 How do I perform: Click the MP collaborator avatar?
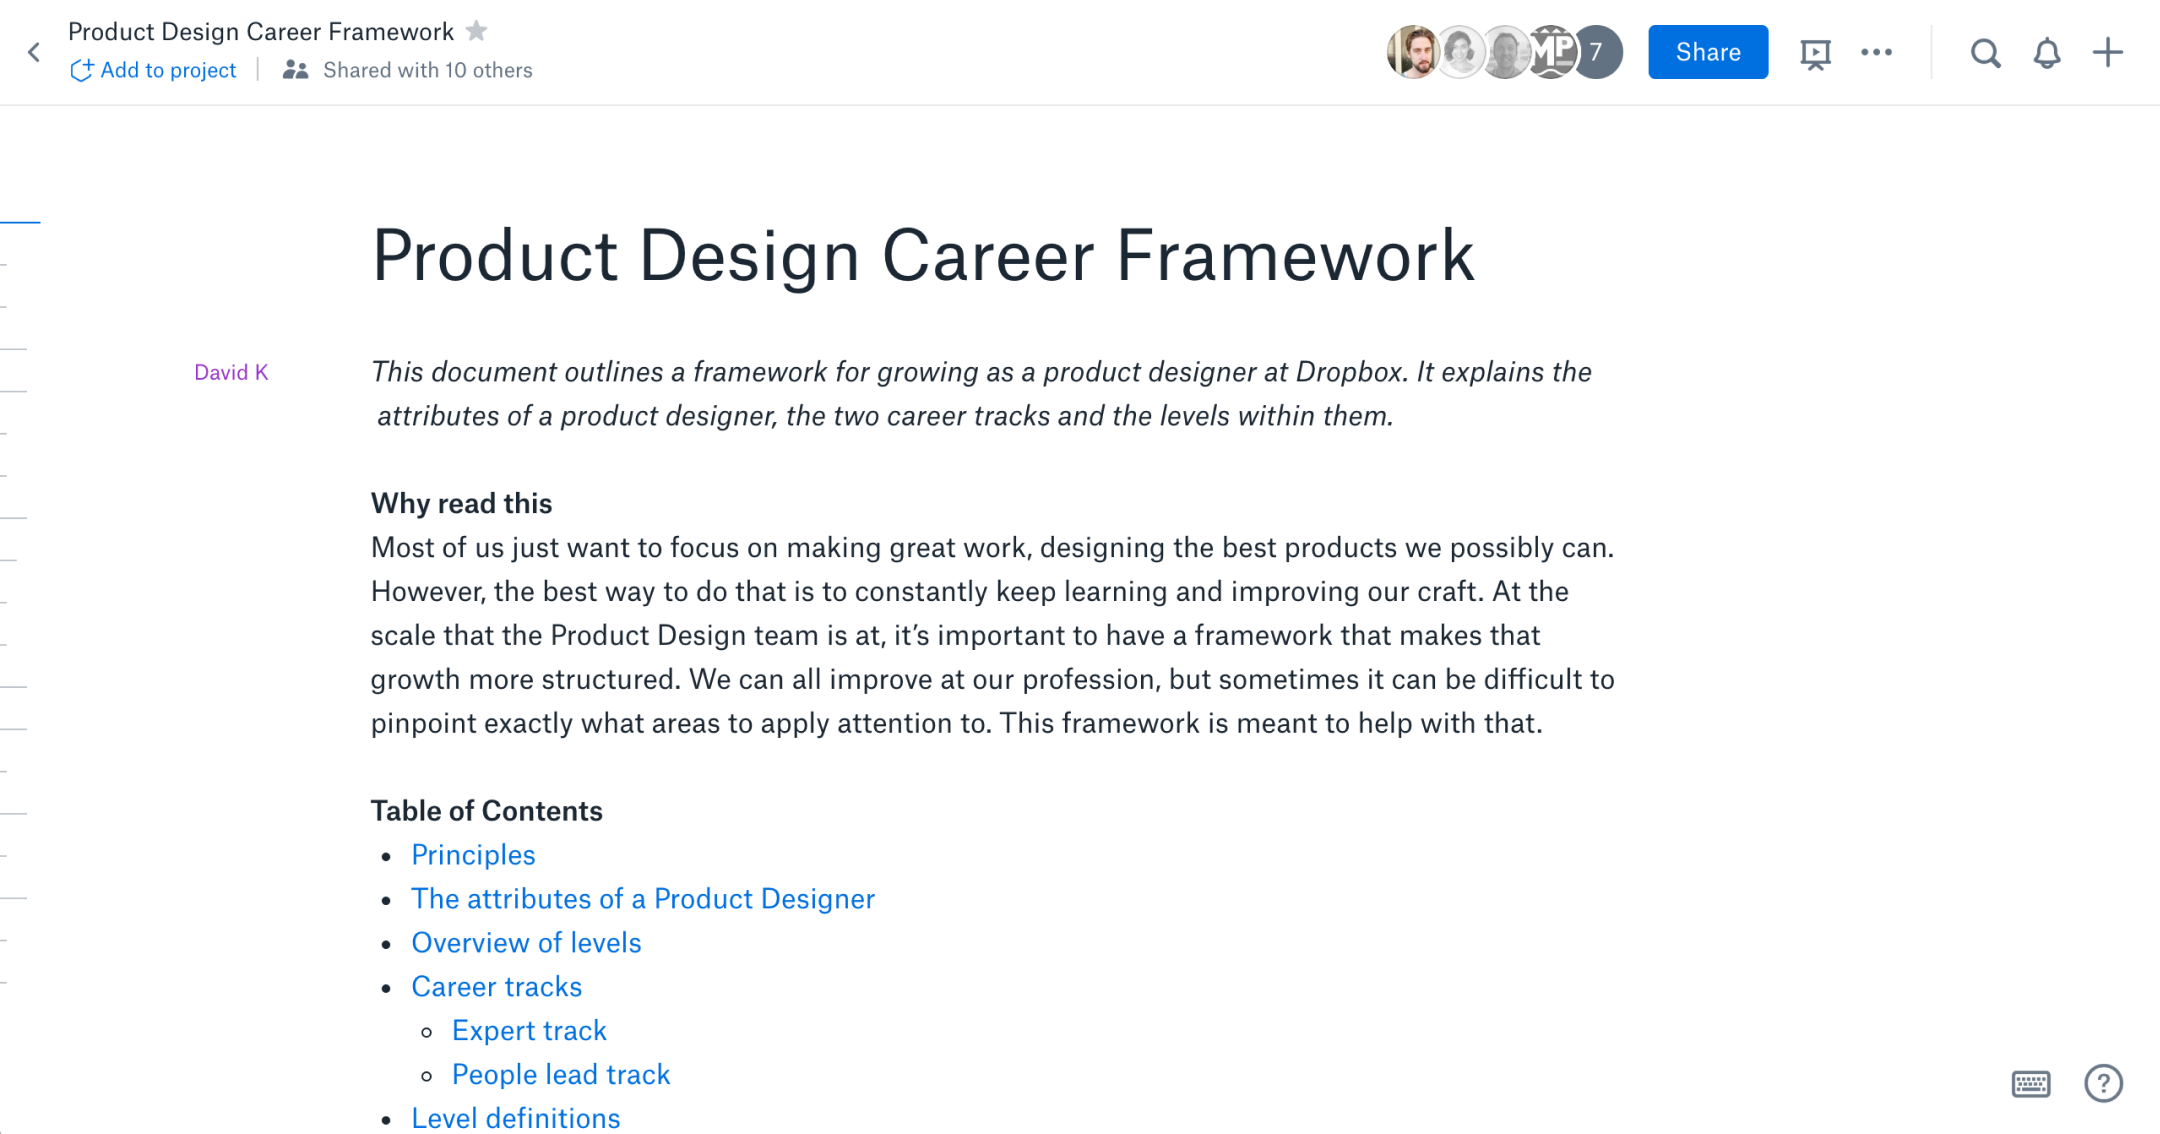pos(1553,52)
